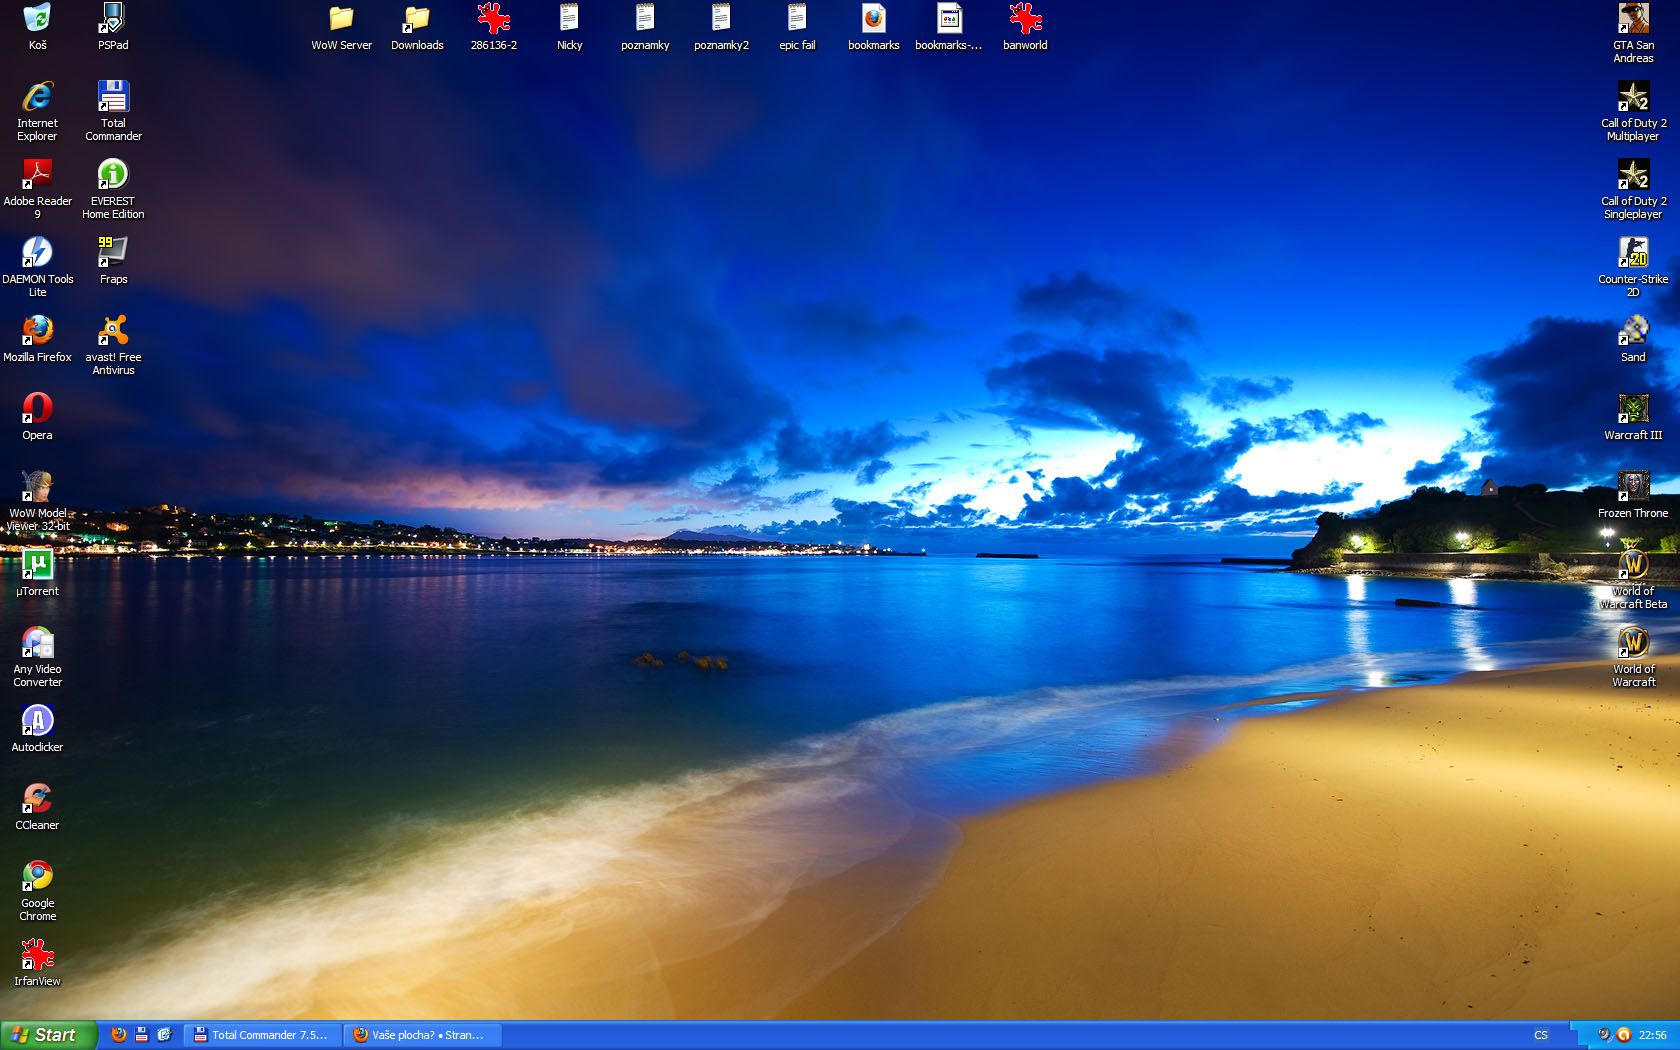Click the Fraps desktop icon
The width and height of the screenshot is (1680, 1050).
[113, 253]
